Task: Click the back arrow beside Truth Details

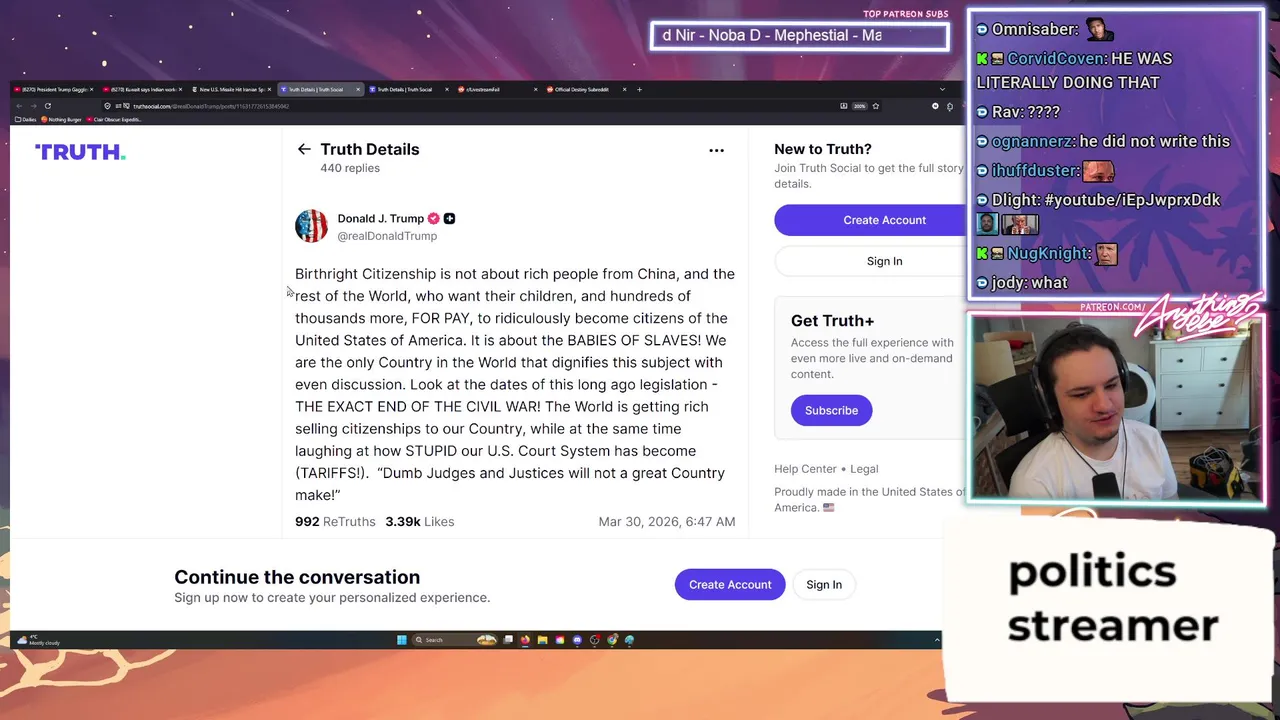Action: [x=304, y=149]
